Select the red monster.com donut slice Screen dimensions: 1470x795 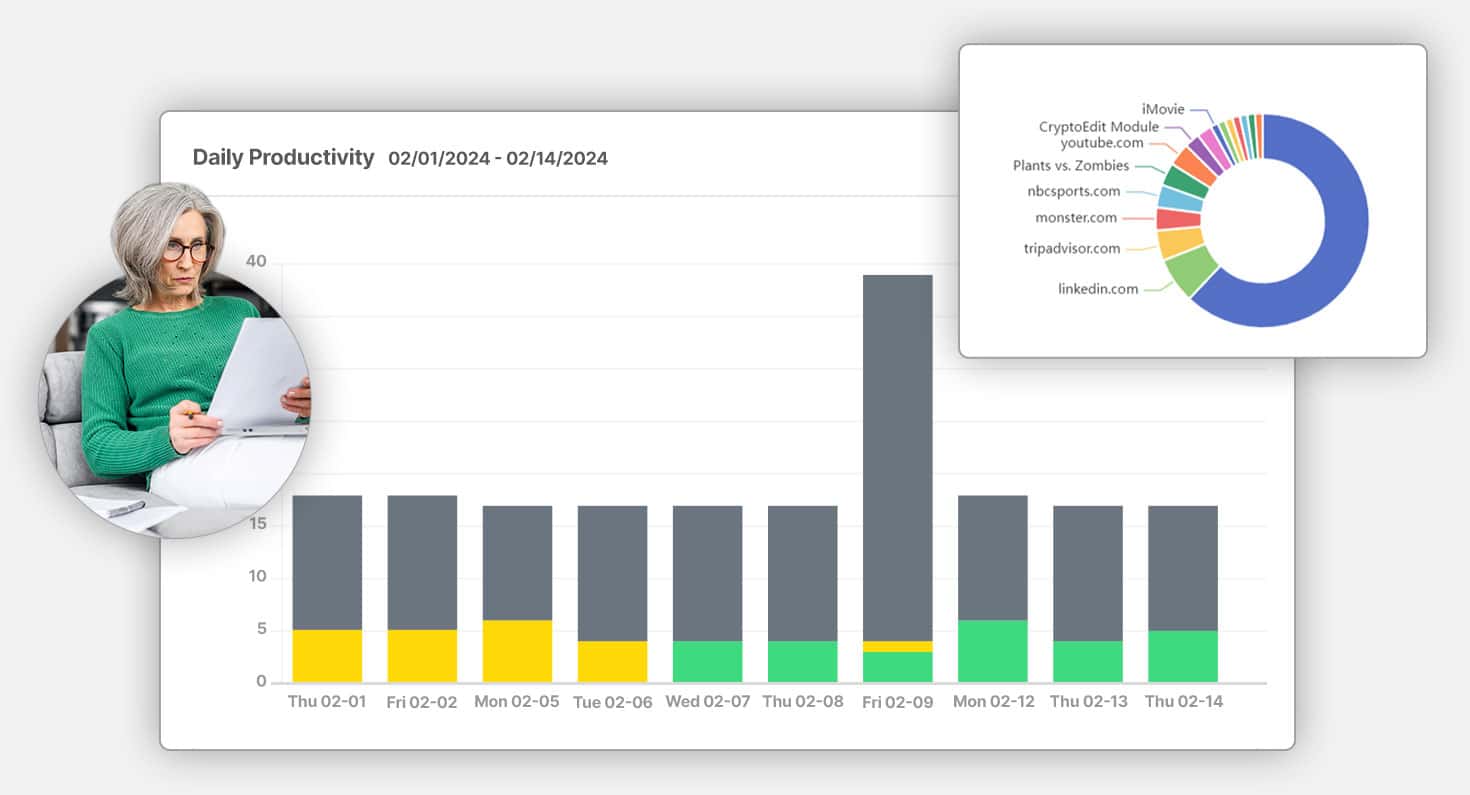[x=1178, y=218]
